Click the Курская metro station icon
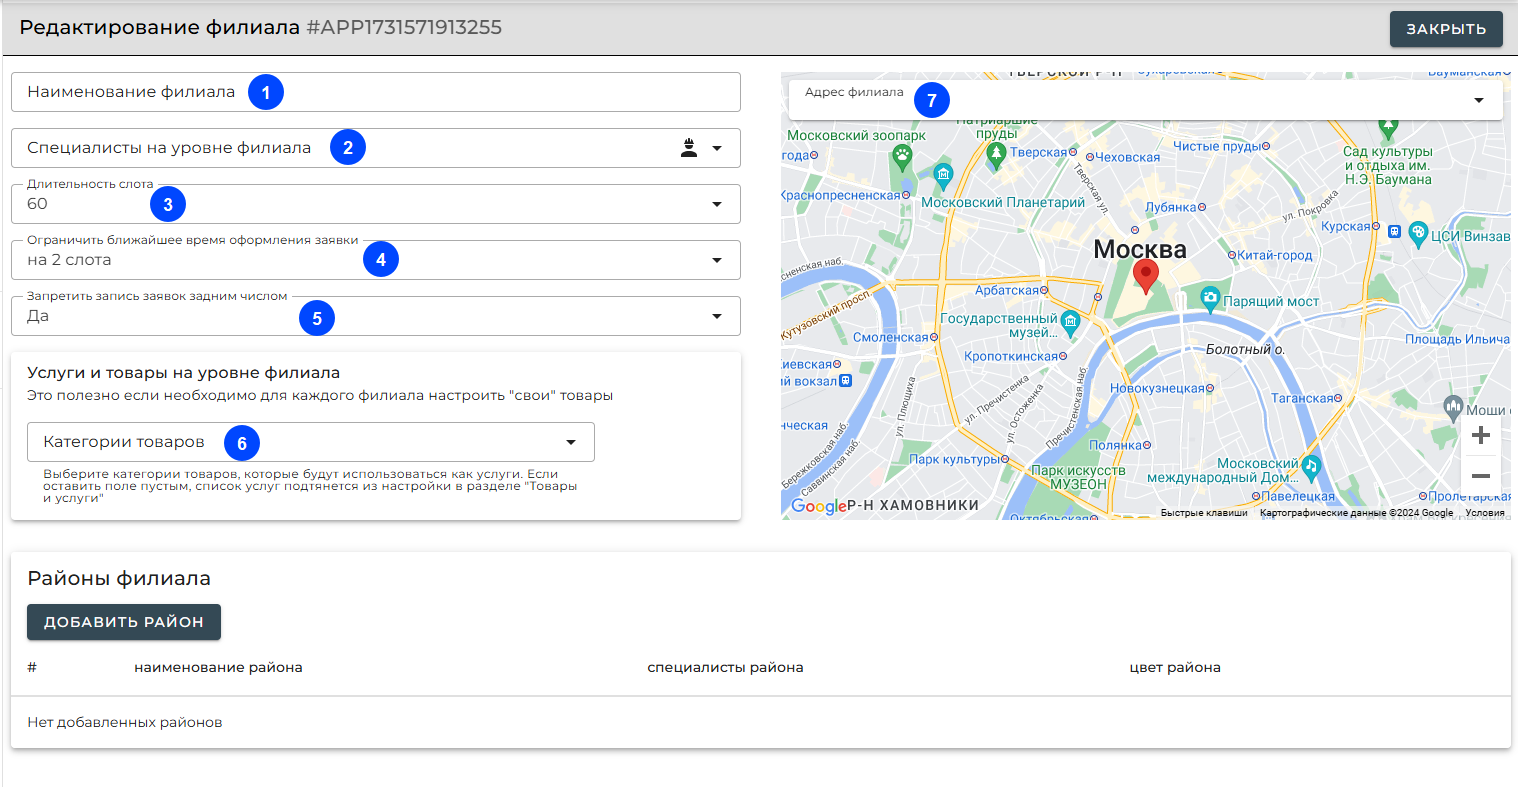The height and width of the screenshot is (787, 1518). [1376, 227]
